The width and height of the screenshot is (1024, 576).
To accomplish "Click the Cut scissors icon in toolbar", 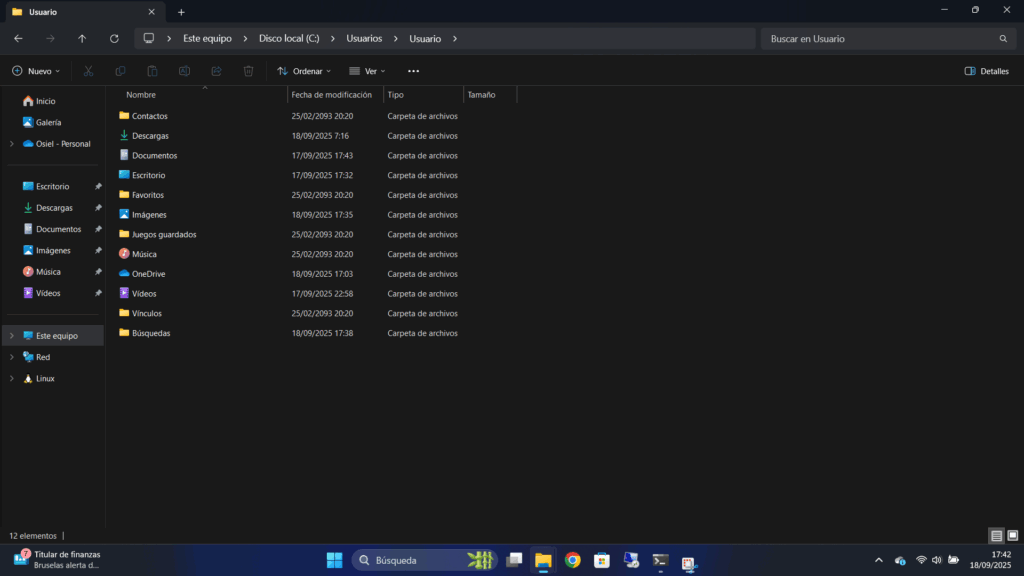I will click(88, 71).
